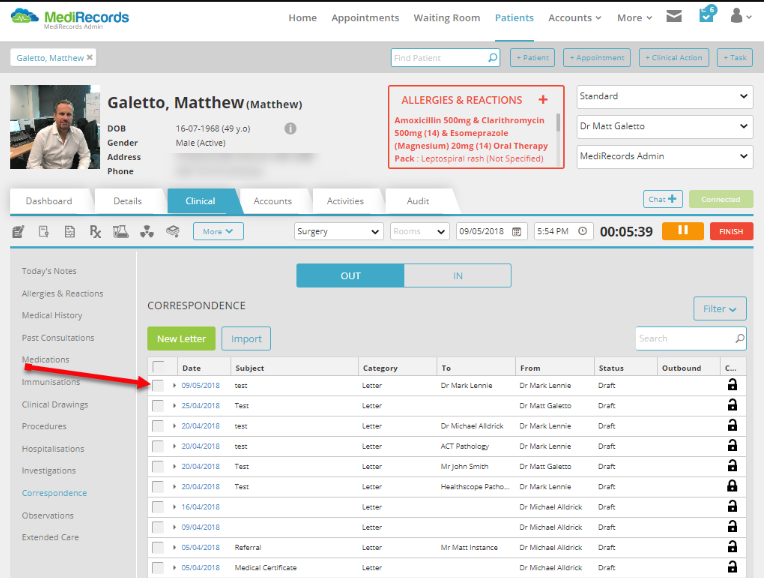Open the Rooms dropdown

(420, 231)
